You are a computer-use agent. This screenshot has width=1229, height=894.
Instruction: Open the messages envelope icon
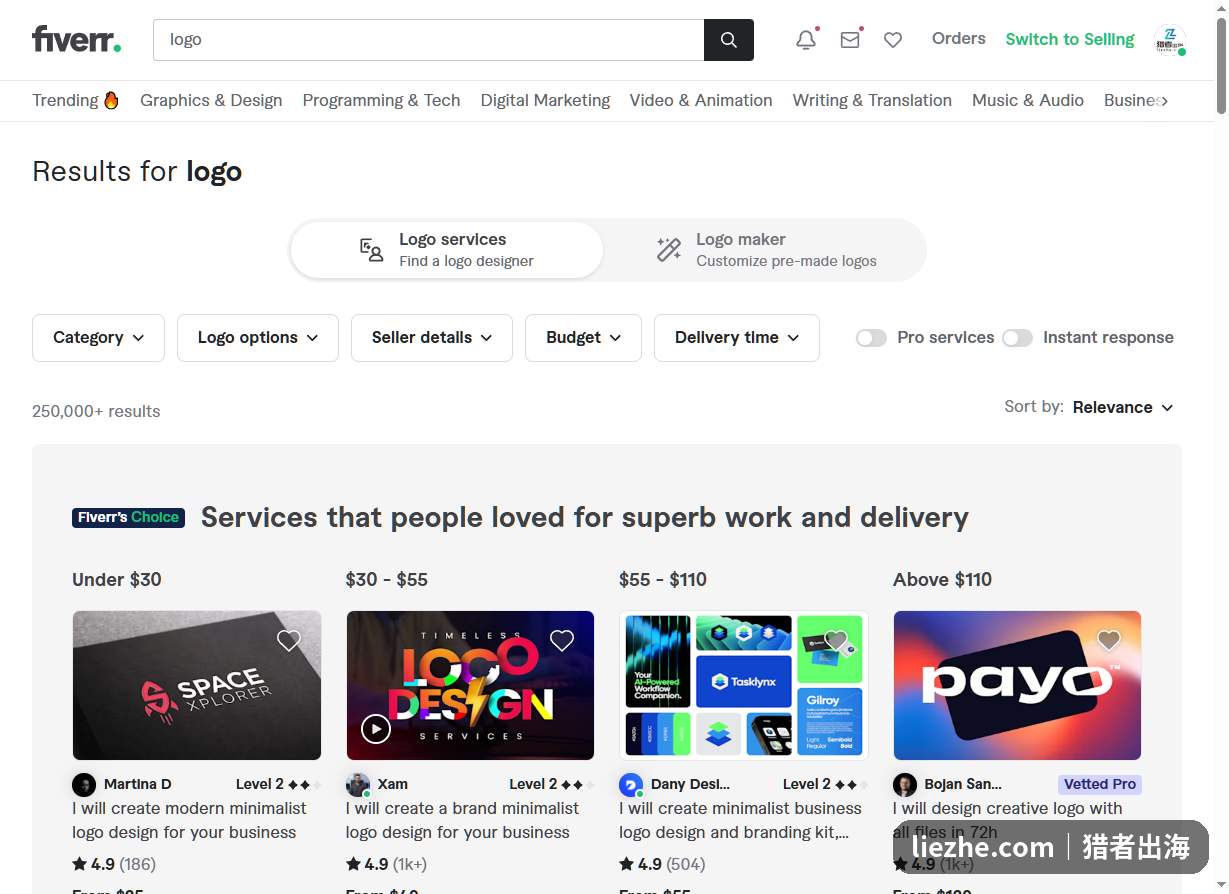point(850,40)
